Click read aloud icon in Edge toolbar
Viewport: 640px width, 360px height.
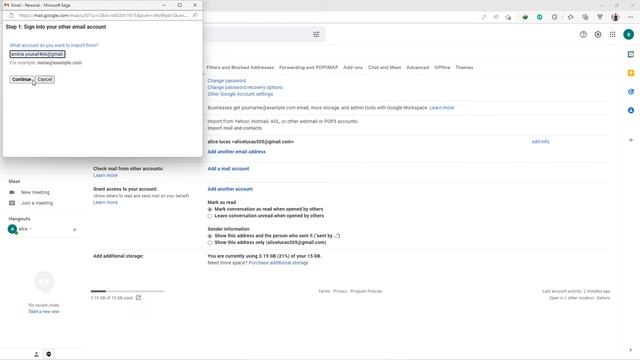point(496,17)
